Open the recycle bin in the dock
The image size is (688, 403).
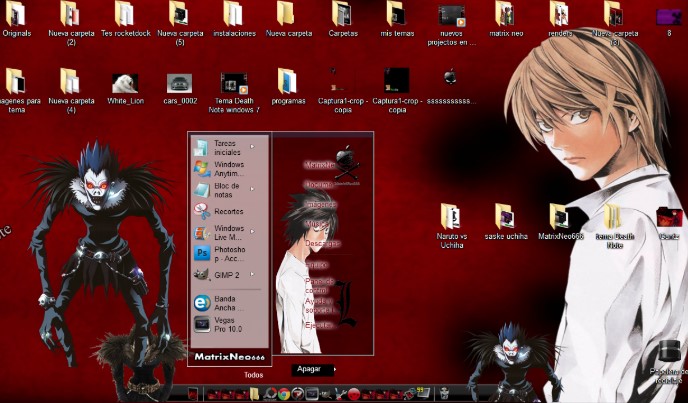(444, 392)
